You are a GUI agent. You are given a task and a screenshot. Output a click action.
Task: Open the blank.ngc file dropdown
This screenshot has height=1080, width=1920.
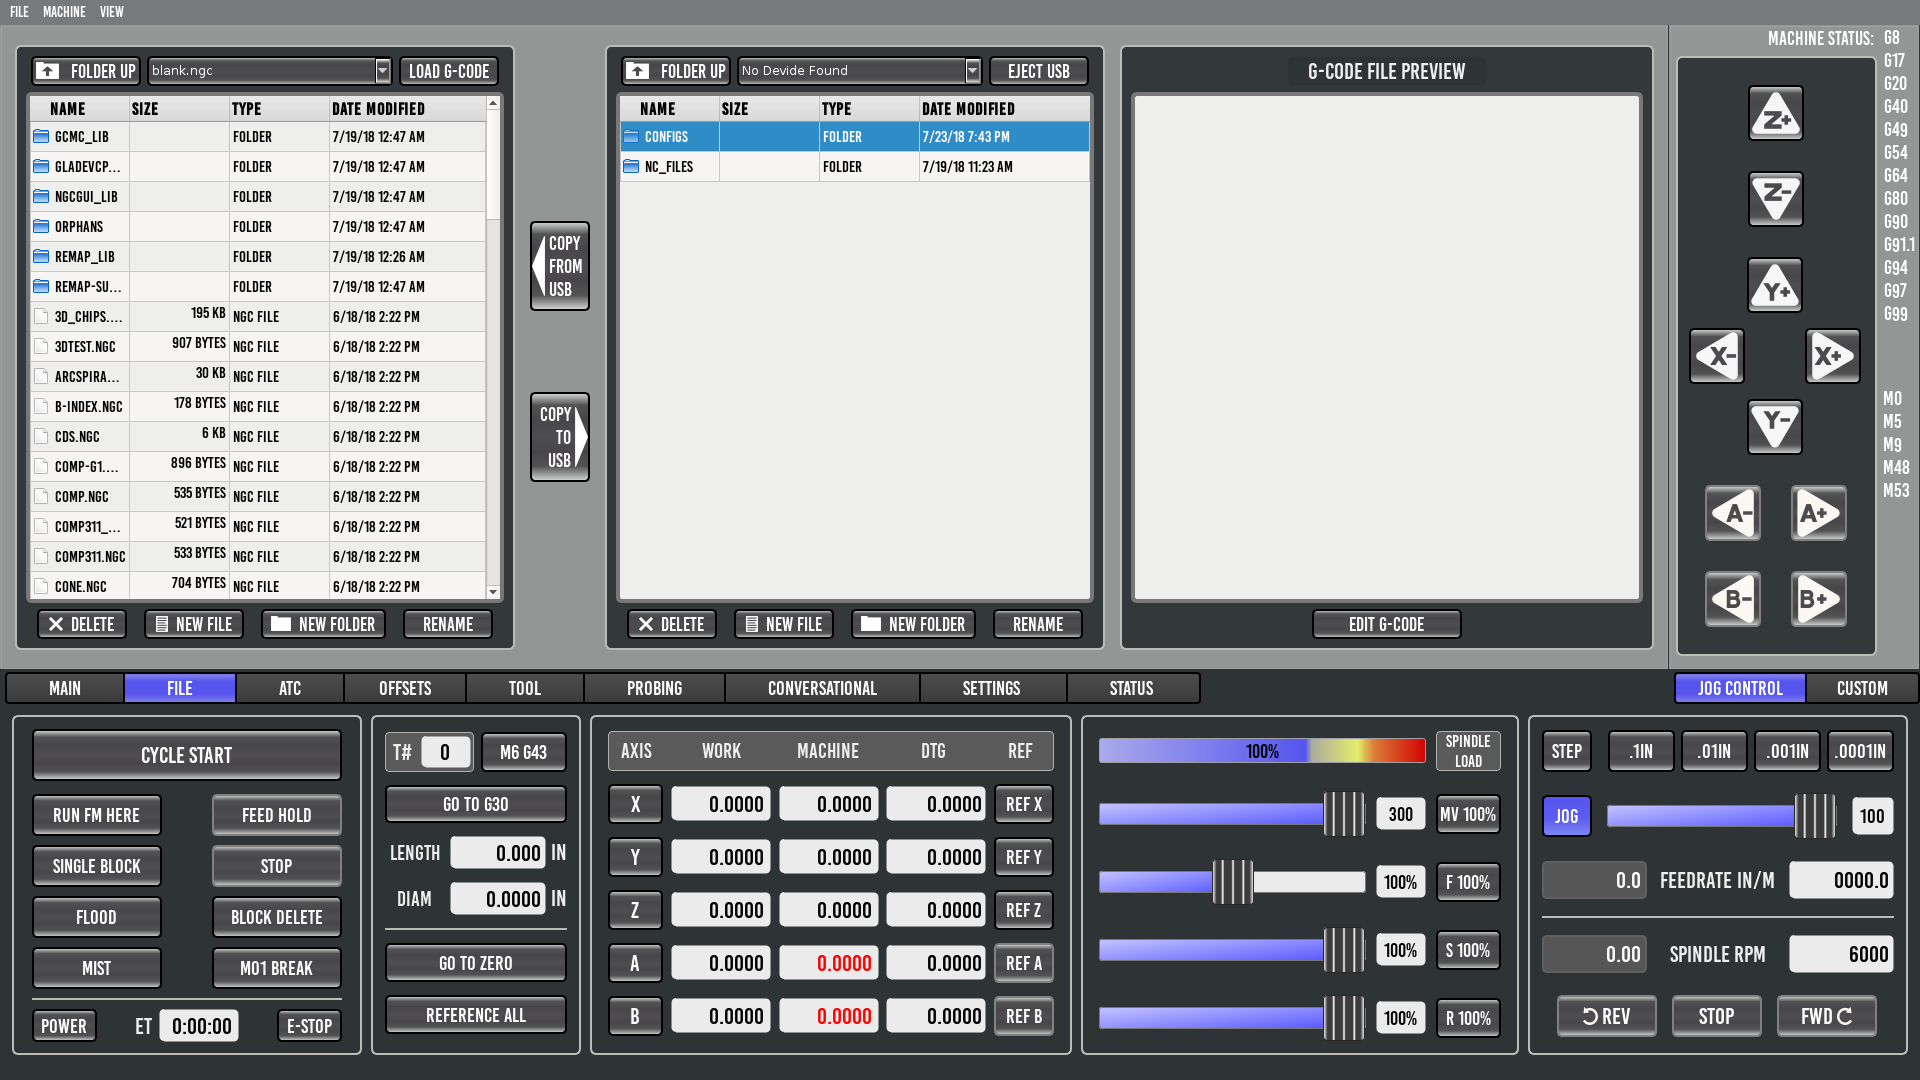coord(269,71)
